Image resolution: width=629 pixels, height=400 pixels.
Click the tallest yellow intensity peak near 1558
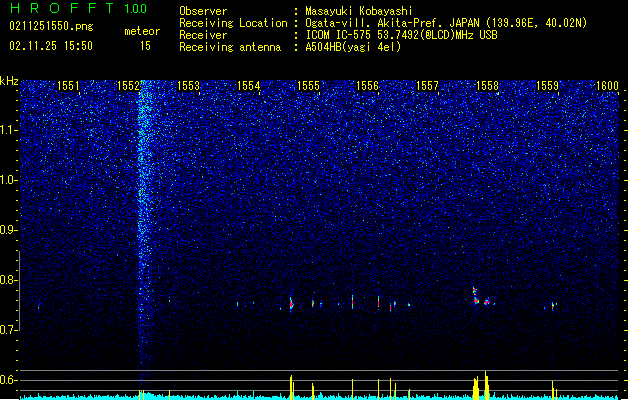[x=486, y=384]
